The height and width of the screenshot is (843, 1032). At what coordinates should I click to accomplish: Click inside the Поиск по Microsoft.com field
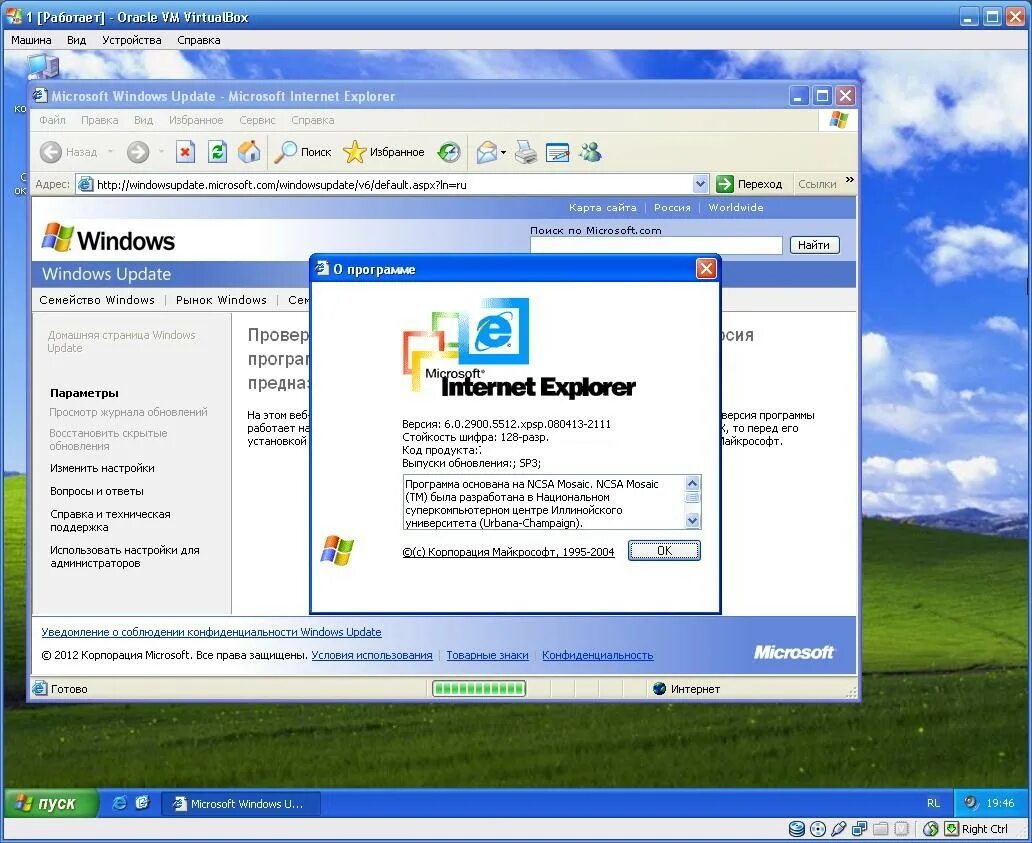(655, 245)
